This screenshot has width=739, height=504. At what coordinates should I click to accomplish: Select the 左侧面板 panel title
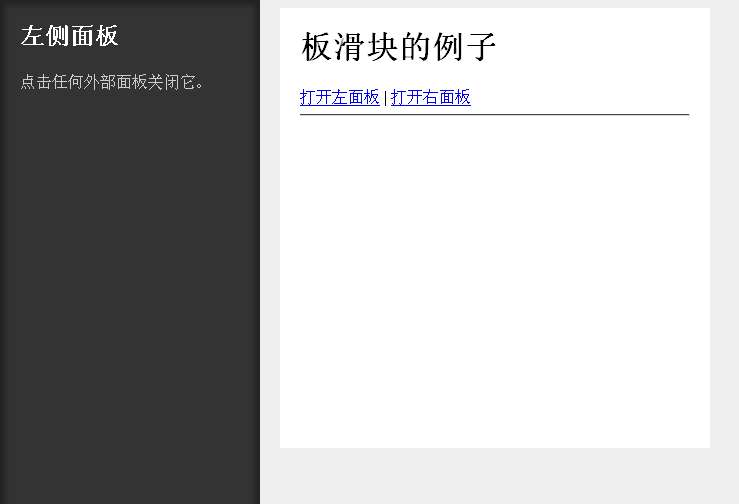(x=69, y=36)
